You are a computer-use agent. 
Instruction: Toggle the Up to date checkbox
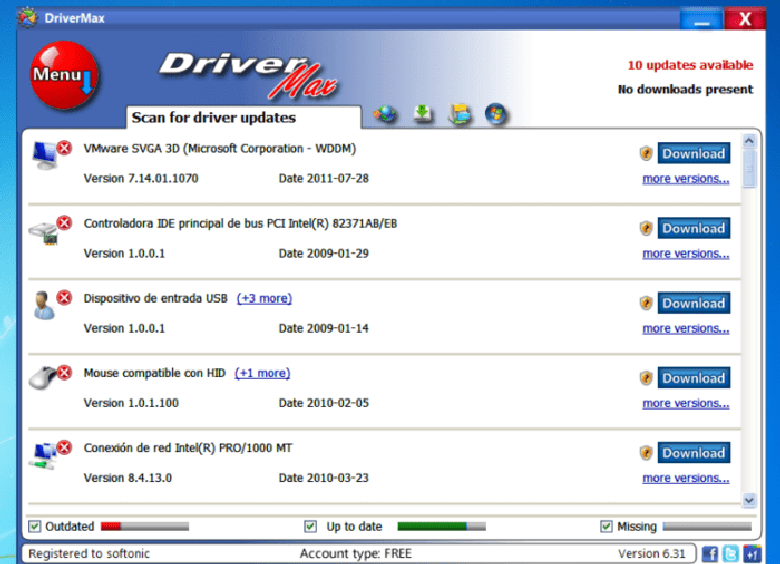(310, 526)
